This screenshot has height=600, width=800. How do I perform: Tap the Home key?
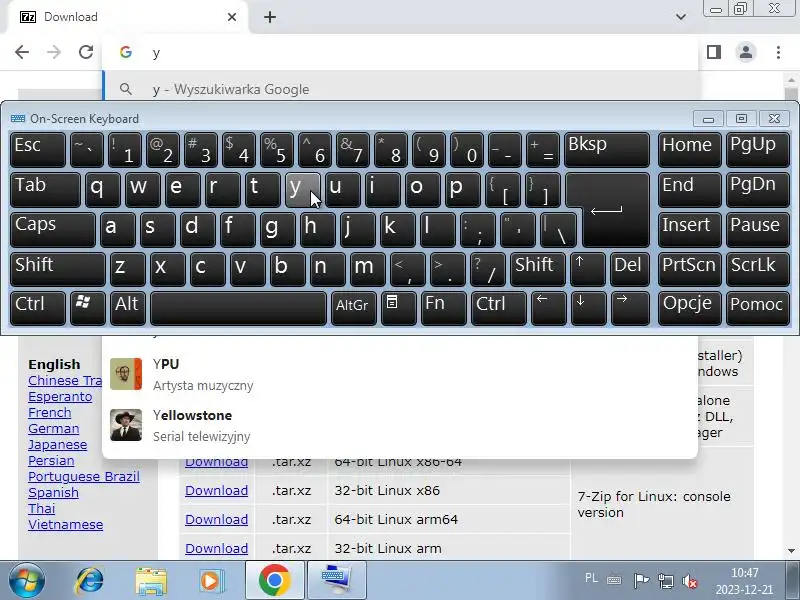[689, 149]
